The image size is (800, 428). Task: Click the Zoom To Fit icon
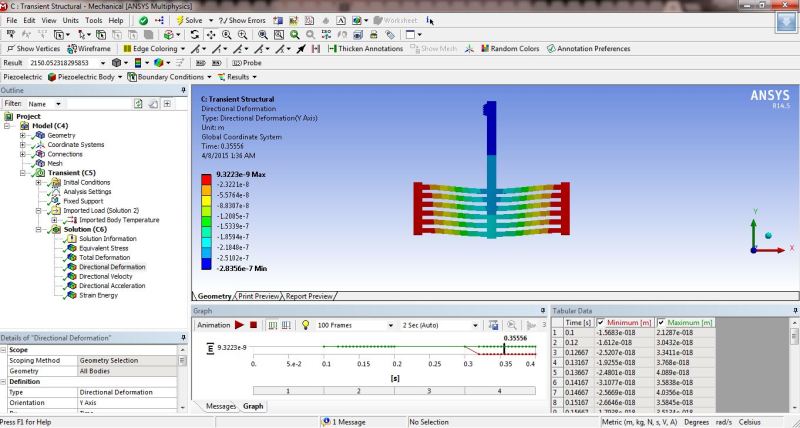coord(263,35)
